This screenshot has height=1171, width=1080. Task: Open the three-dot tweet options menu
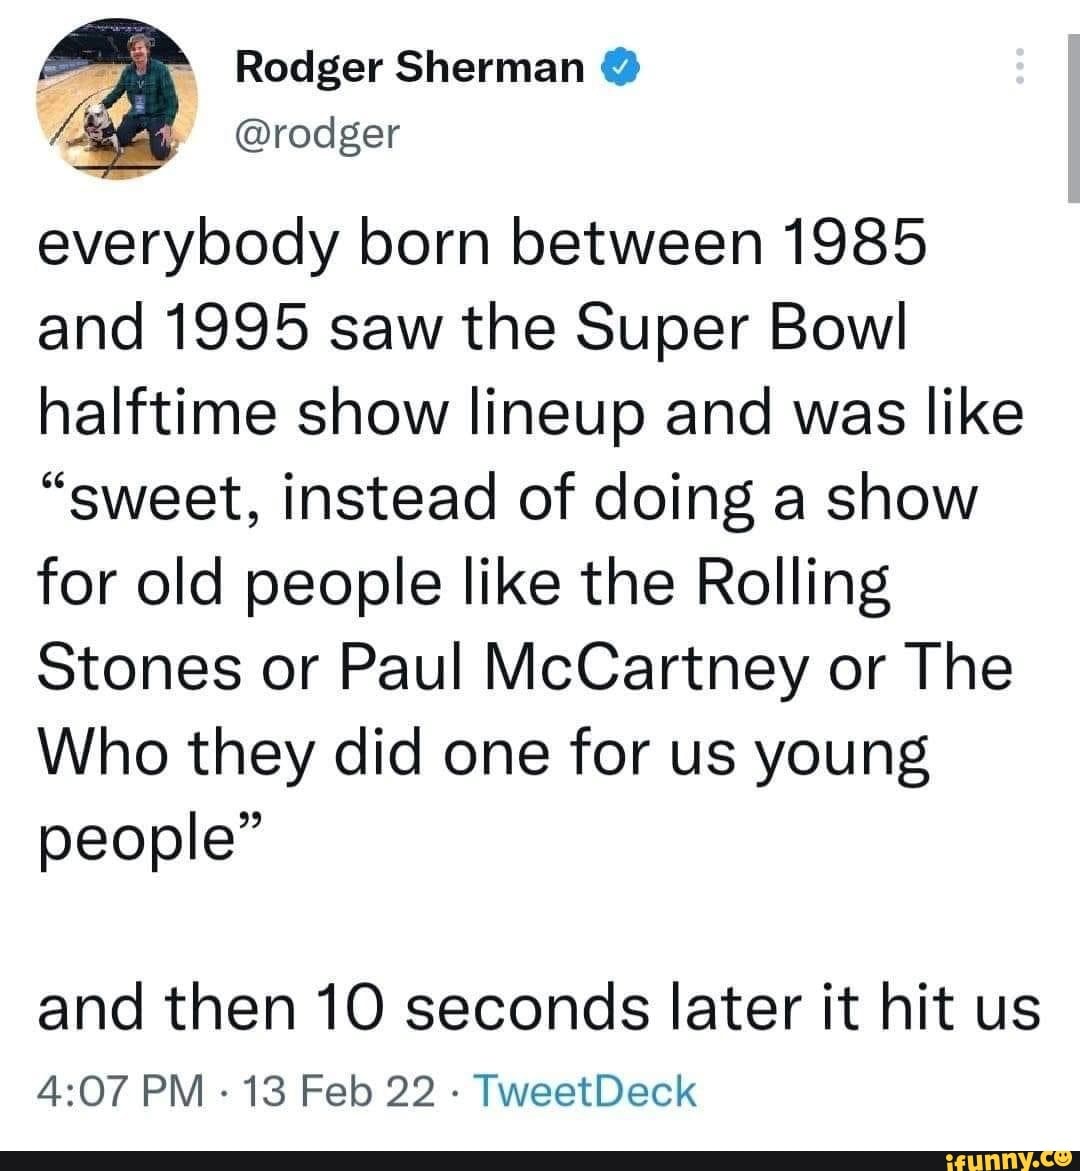click(x=1021, y=66)
